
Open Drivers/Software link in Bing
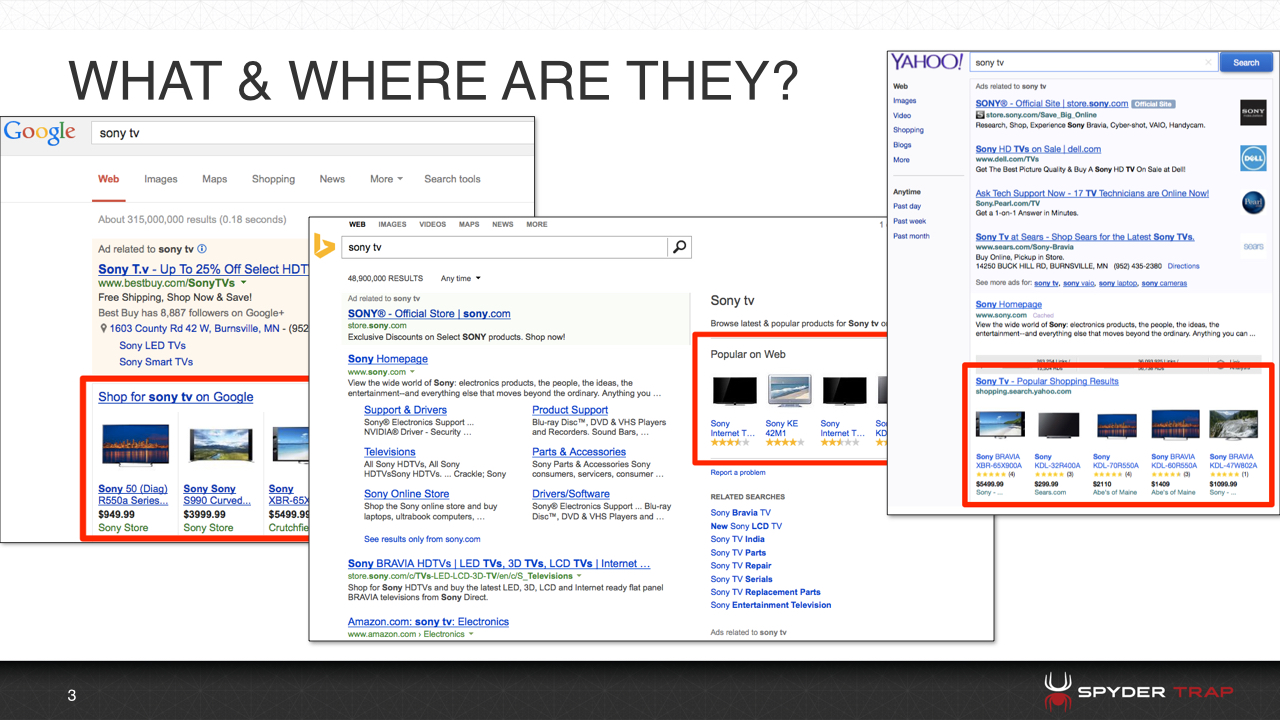click(x=571, y=494)
